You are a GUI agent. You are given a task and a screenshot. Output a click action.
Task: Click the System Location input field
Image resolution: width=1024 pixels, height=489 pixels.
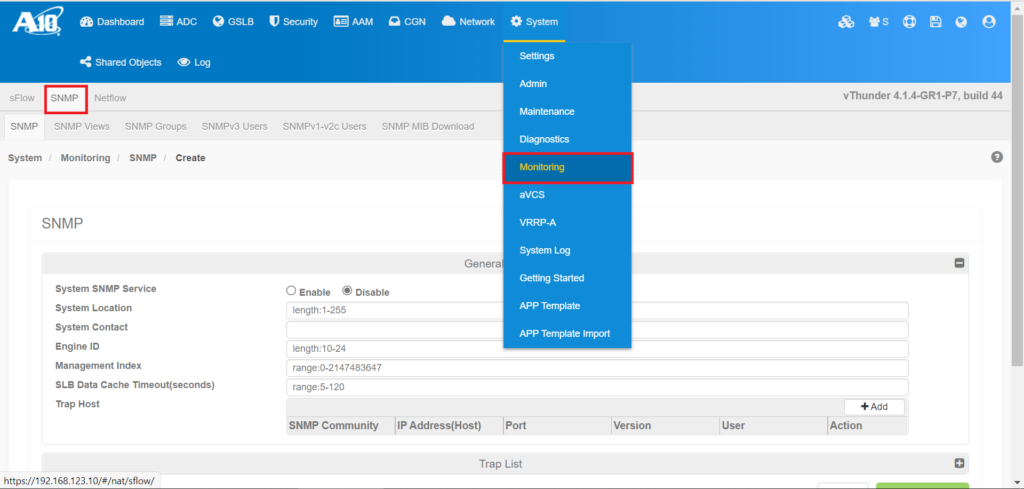point(597,310)
